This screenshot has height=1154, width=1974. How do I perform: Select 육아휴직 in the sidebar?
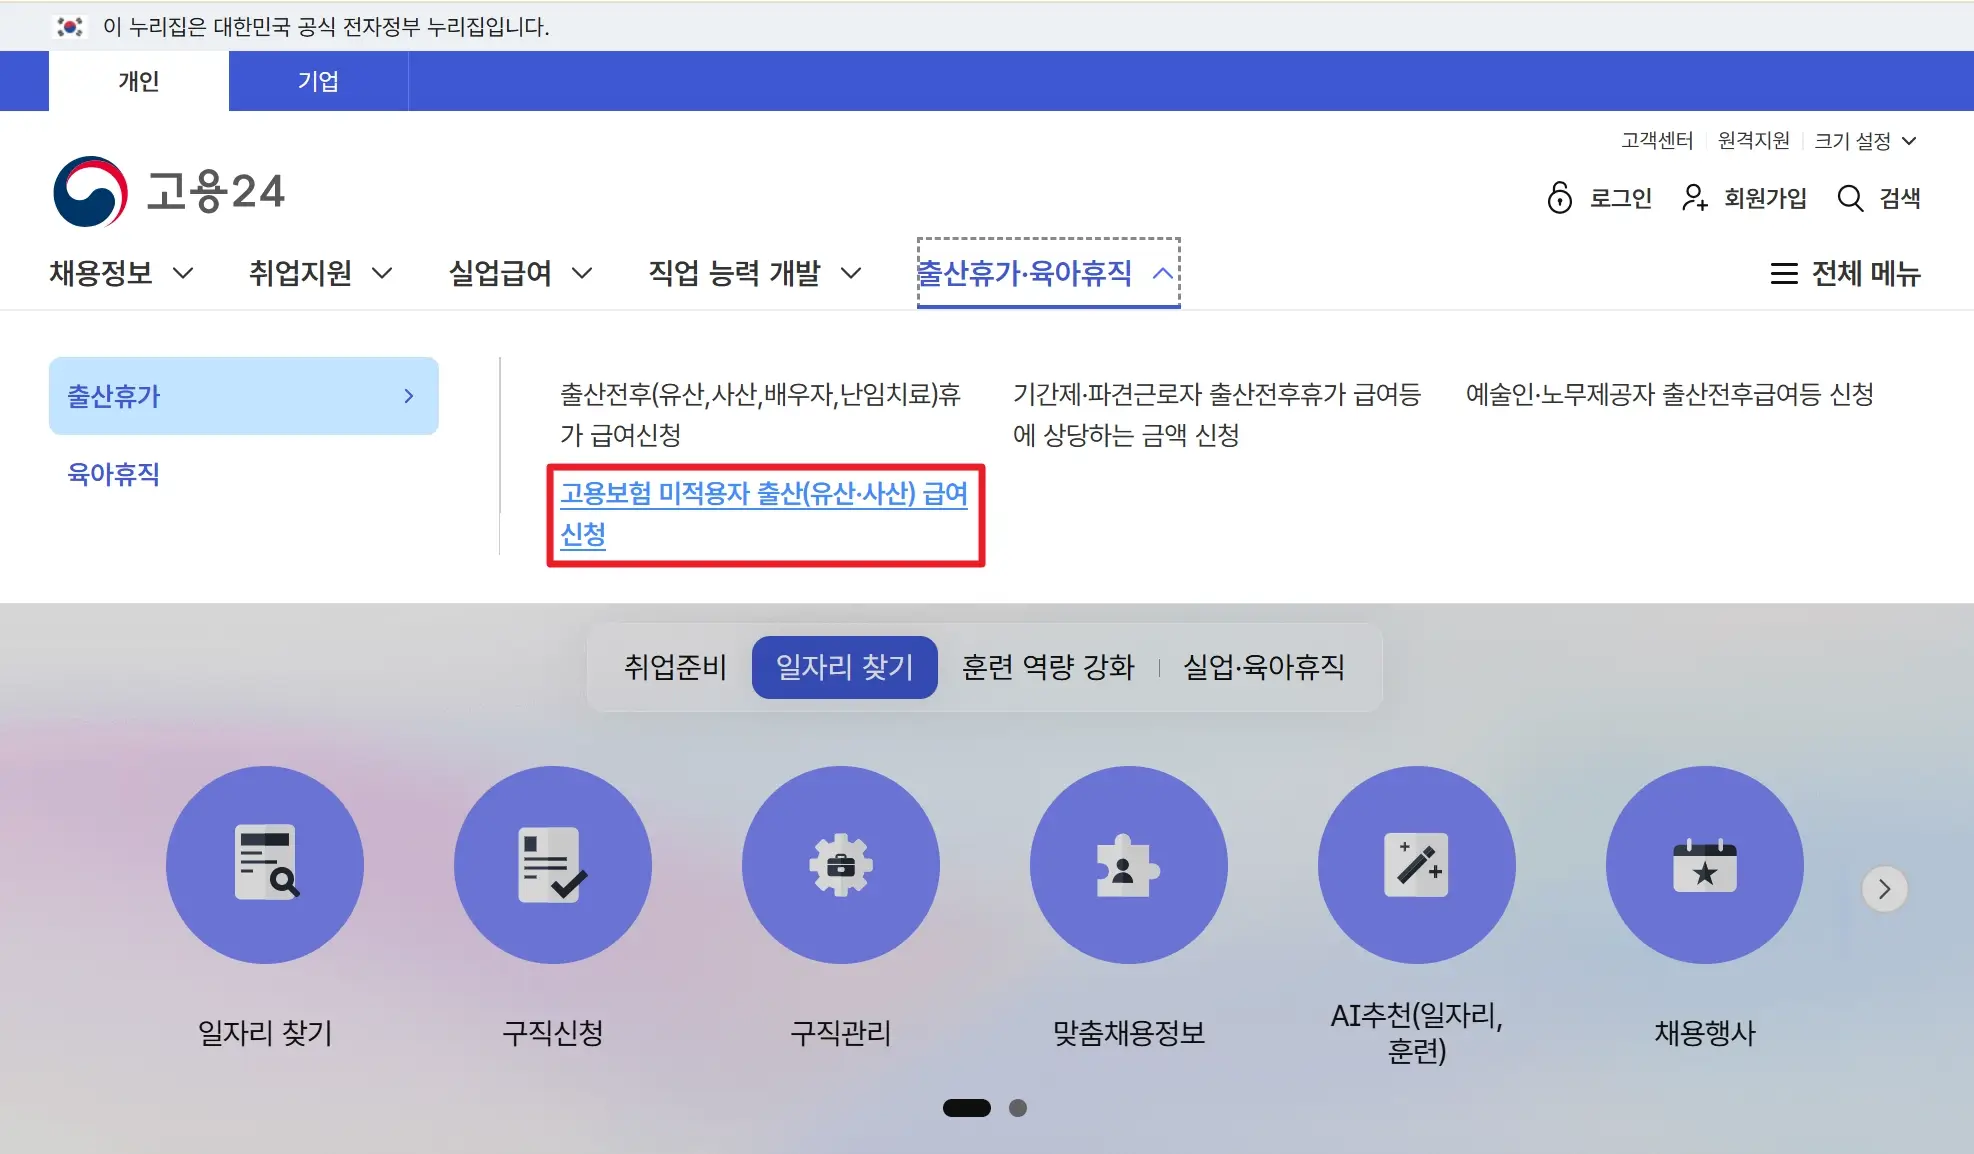tap(112, 475)
